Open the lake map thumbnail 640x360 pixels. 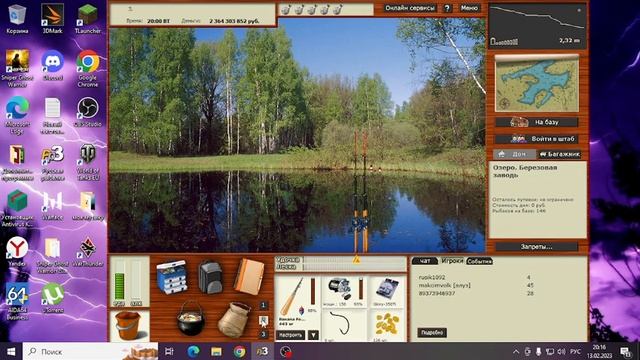tap(537, 83)
